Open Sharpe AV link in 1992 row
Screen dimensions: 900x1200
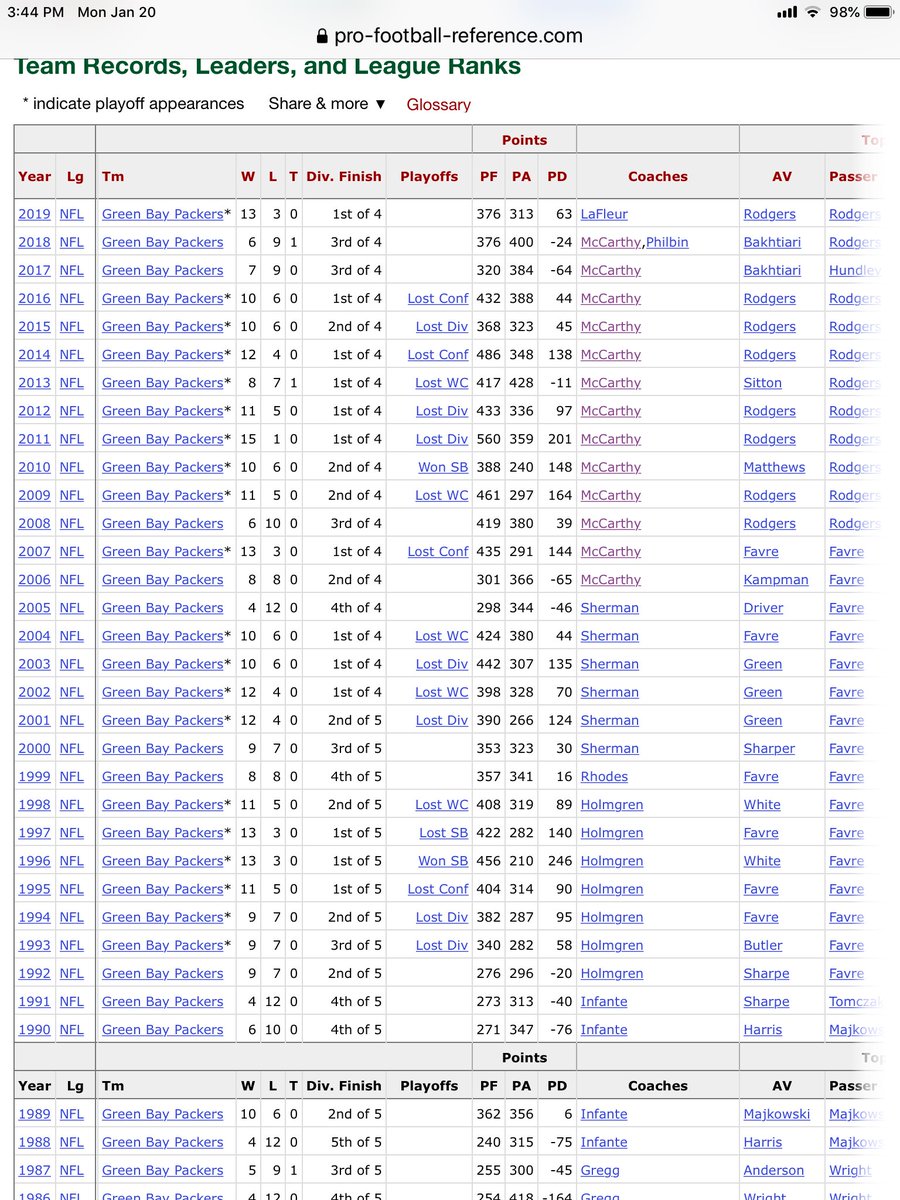click(x=767, y=973)
